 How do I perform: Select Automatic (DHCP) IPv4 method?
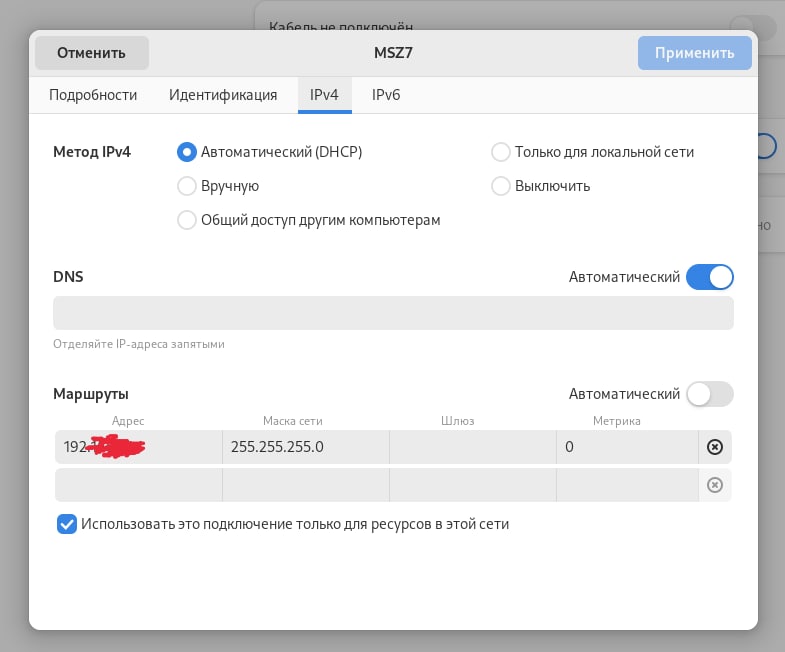click(x=186, y=152)
